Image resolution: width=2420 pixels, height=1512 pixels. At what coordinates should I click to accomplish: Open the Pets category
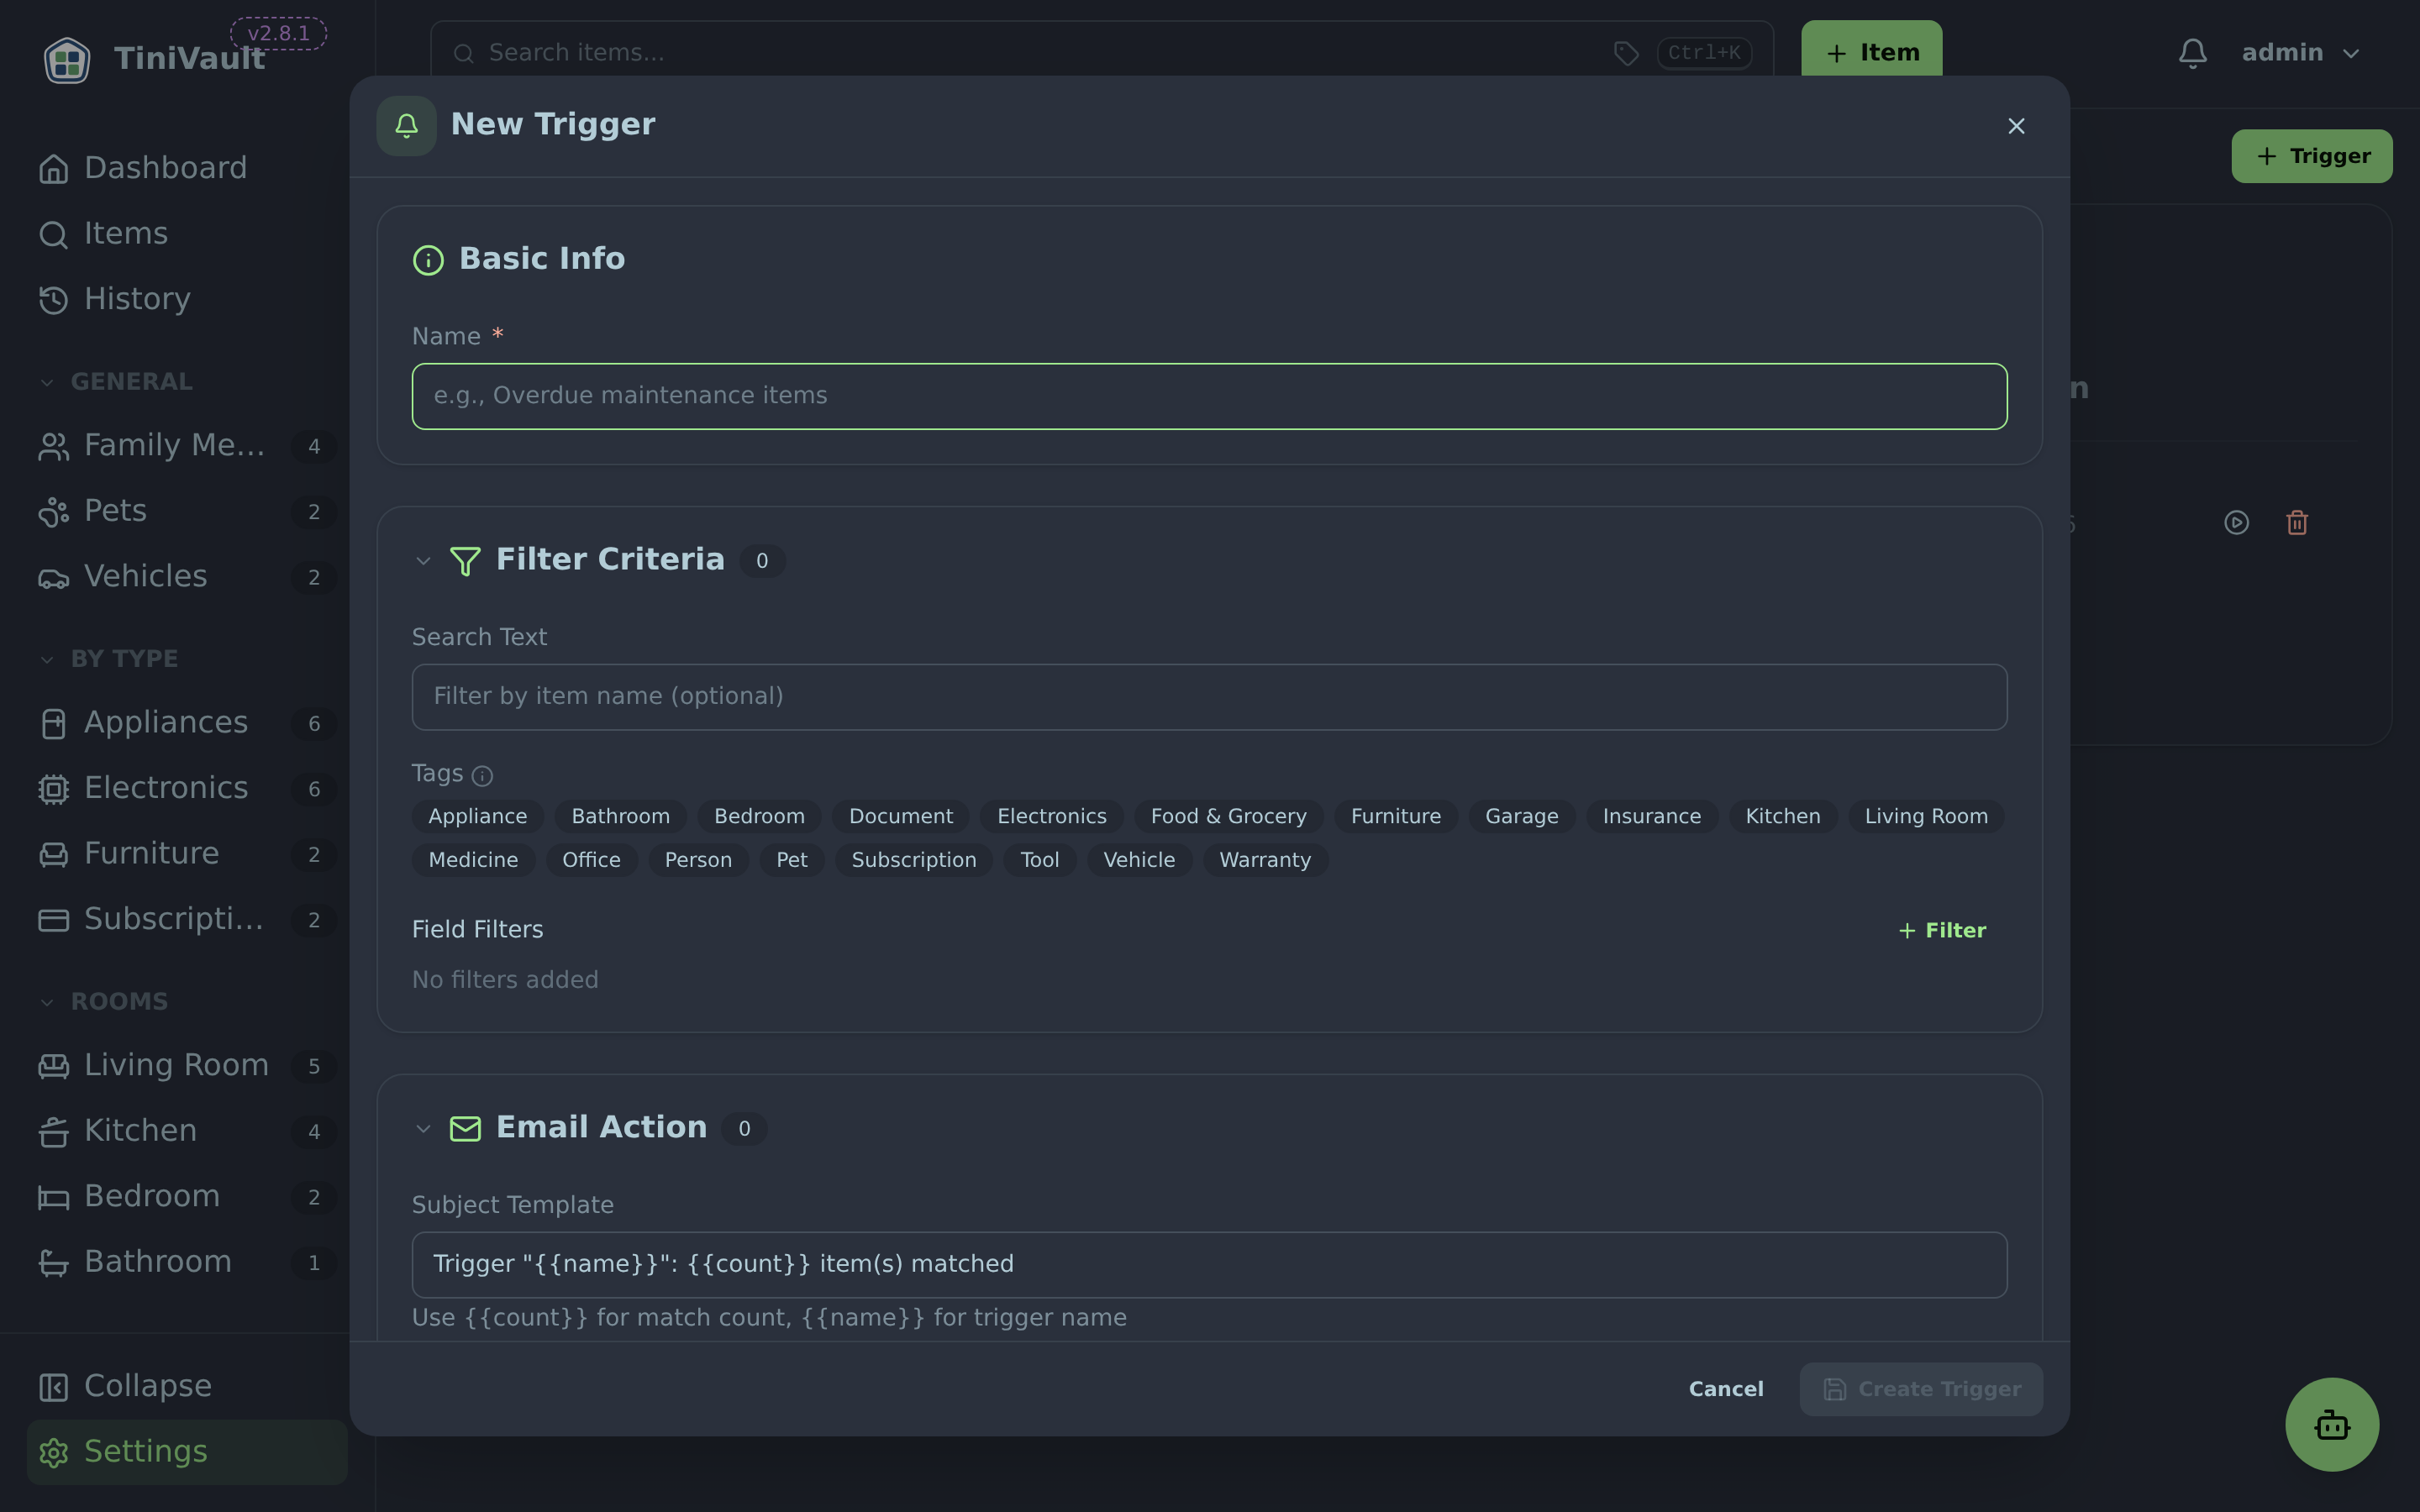click(187, 511)
